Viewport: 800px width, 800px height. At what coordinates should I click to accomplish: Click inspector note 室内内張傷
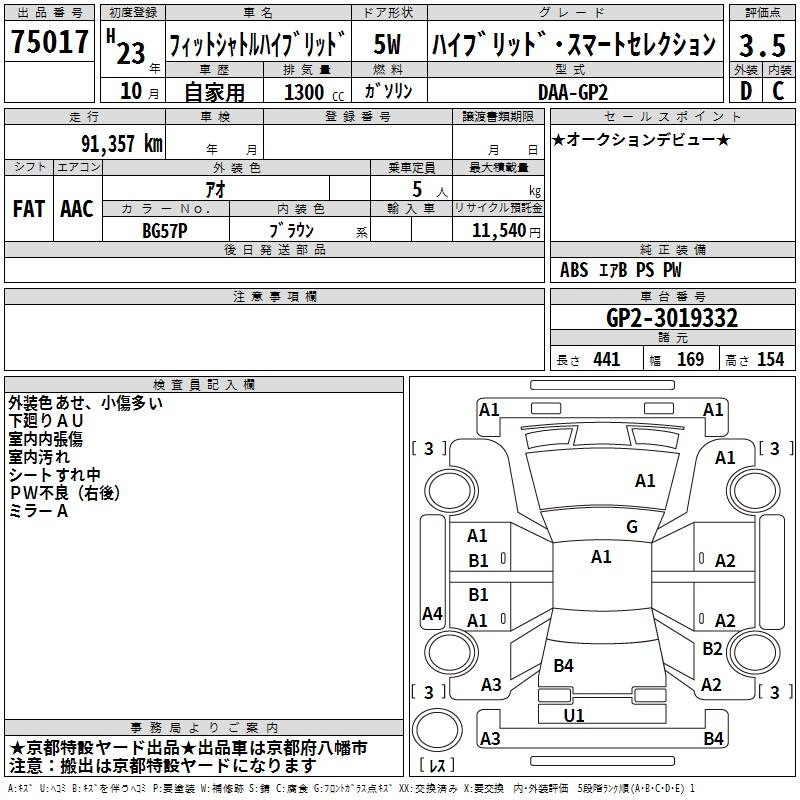coord(45,439)
